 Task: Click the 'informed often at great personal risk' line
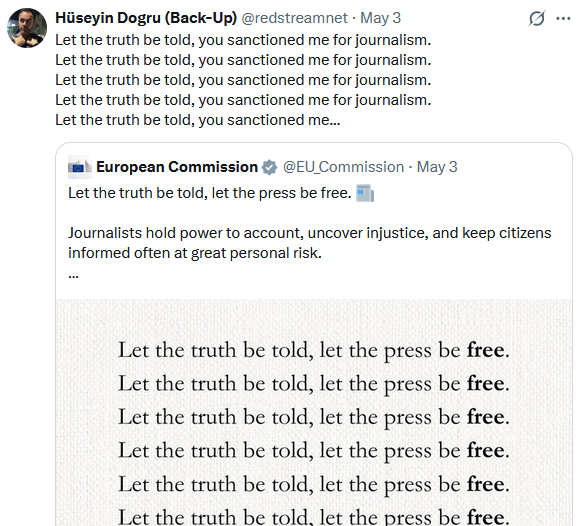pos(195,253)
